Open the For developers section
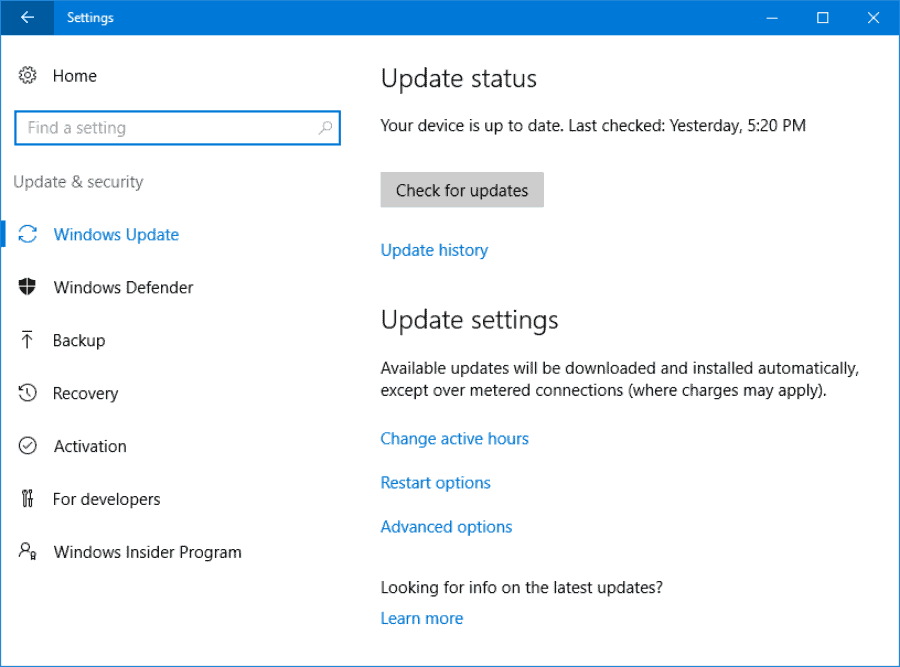The width and height of the screenshot is (900, 667). pyautogui.click(x=107, y=499)
